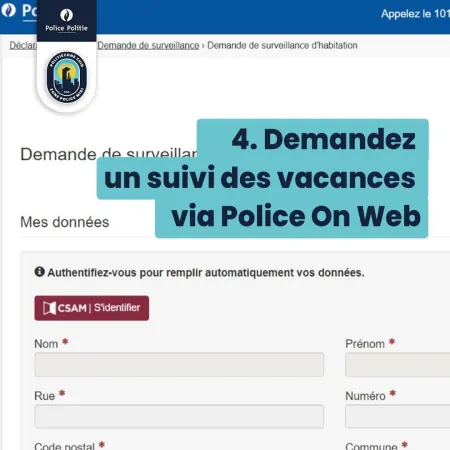This screenshot has width=450, height=450.
Task: Click the Rue input field
Action: pyautogui.click(x=179, y=416)
